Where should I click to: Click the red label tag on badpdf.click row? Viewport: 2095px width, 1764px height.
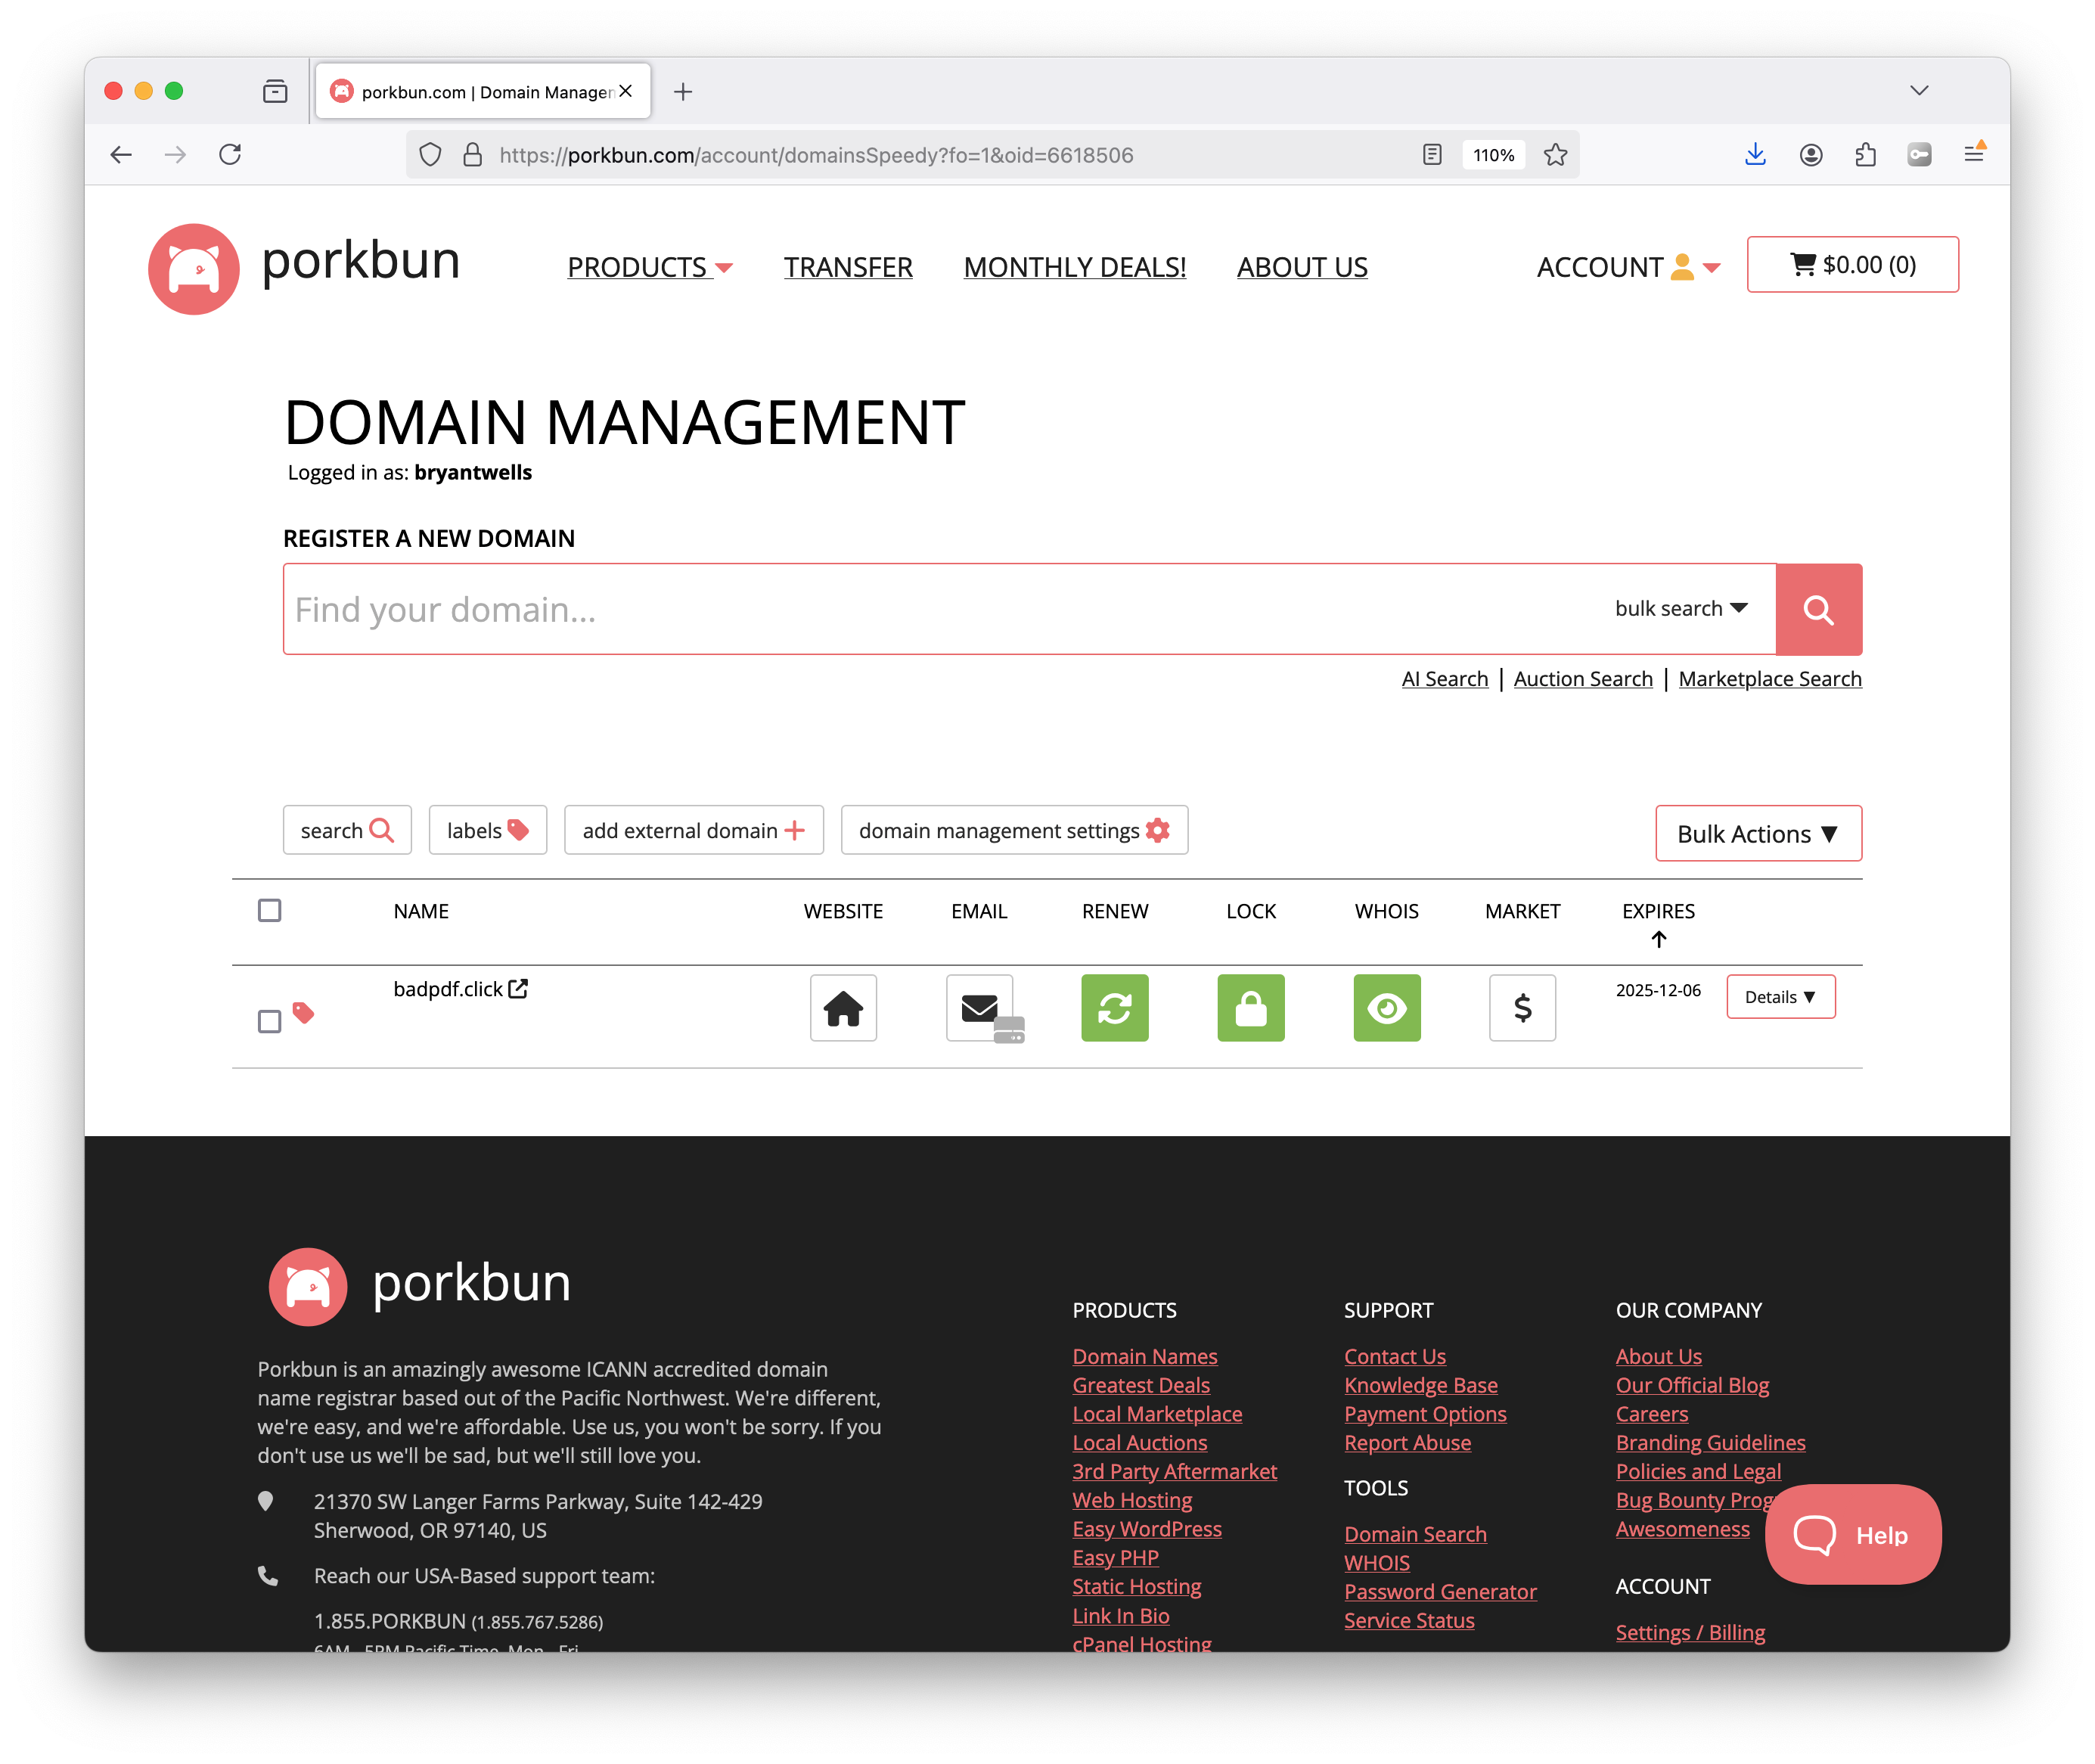[x=303, y=1013]
